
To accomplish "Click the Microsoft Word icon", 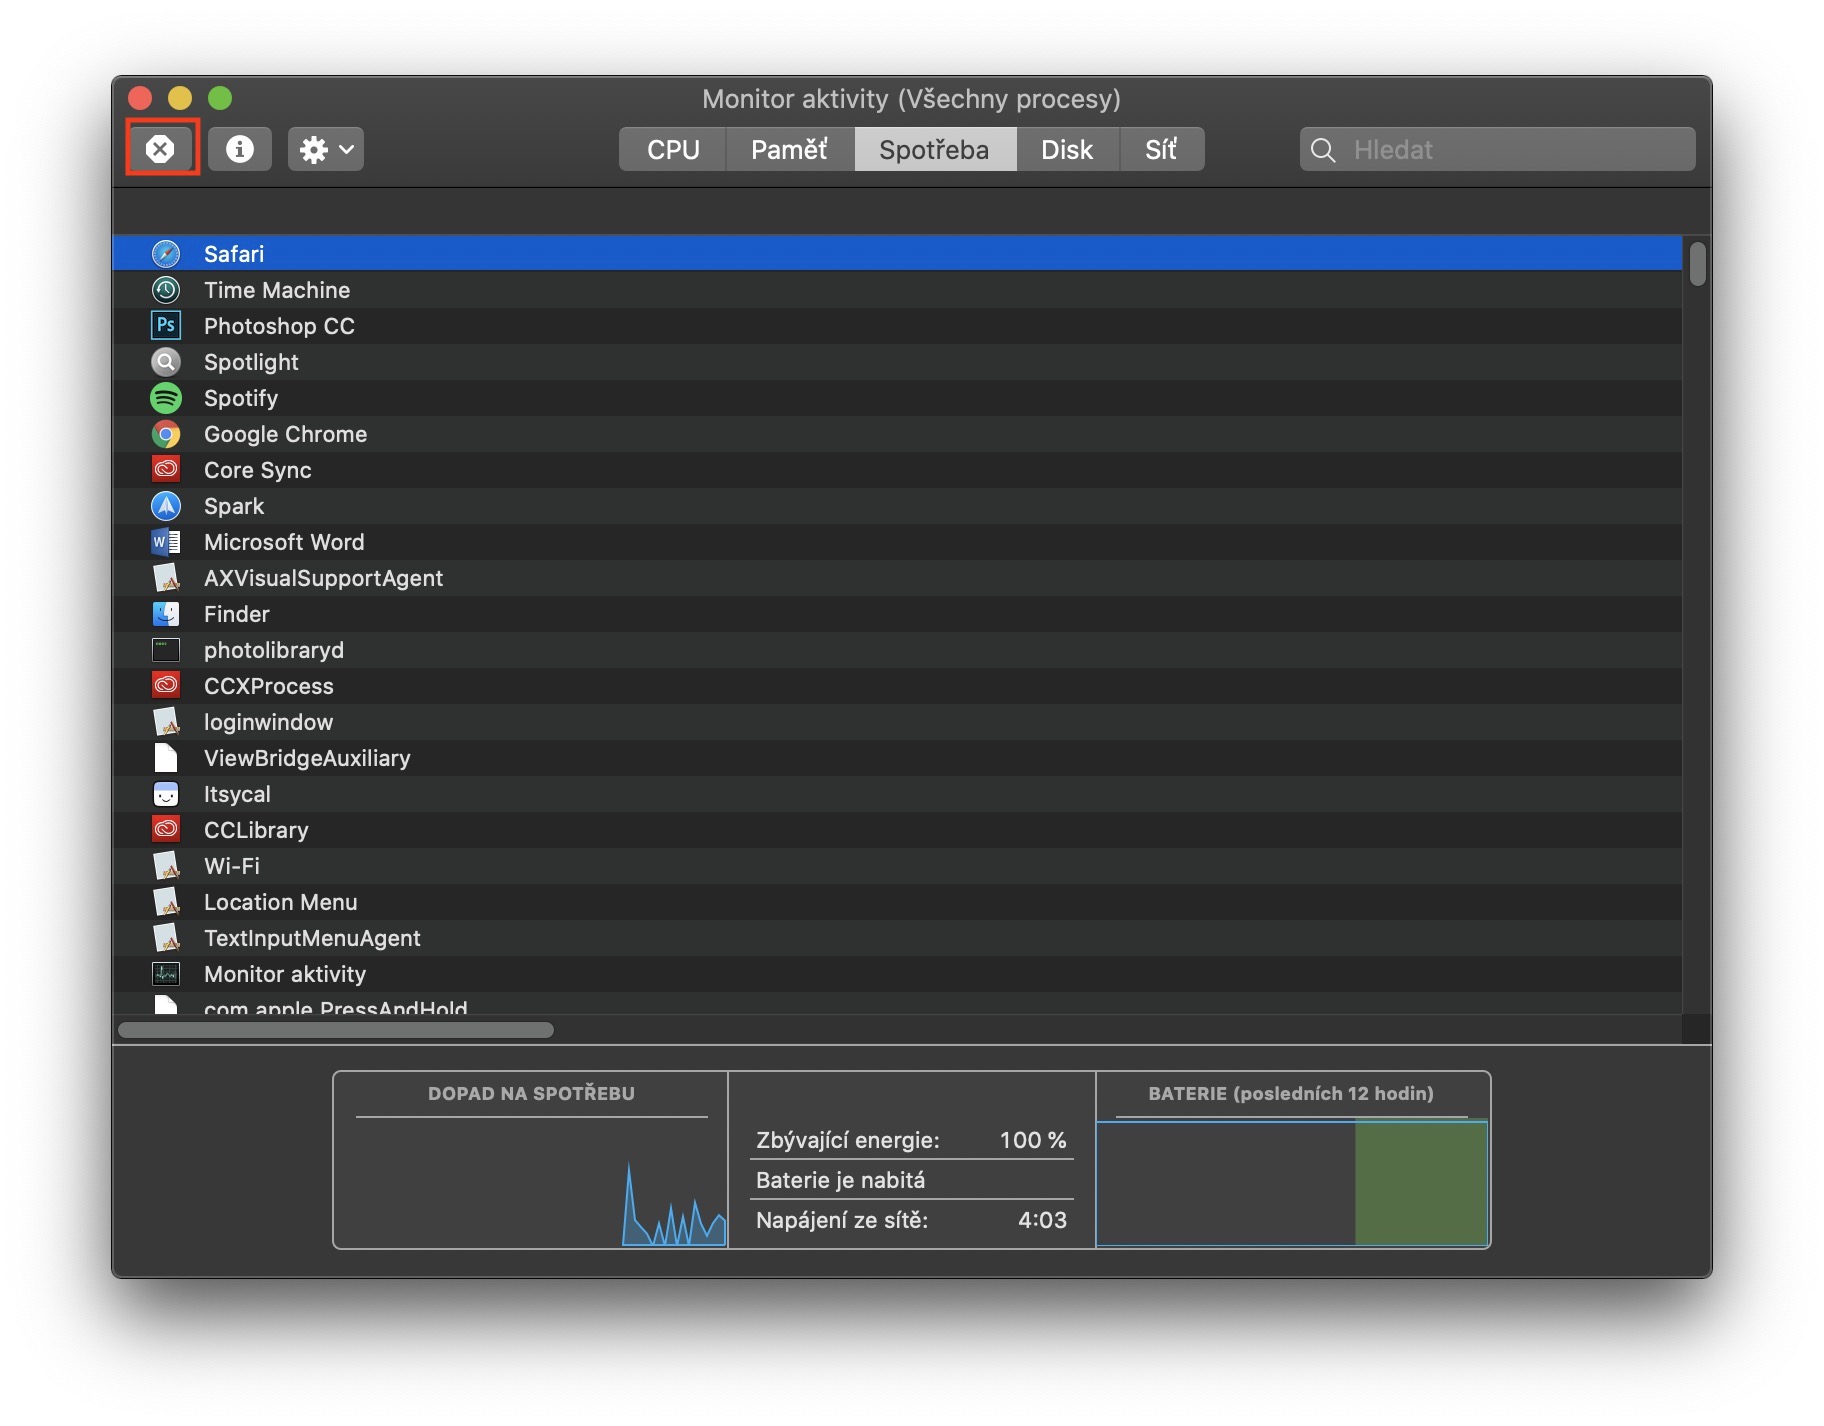I will coord(166,542).
